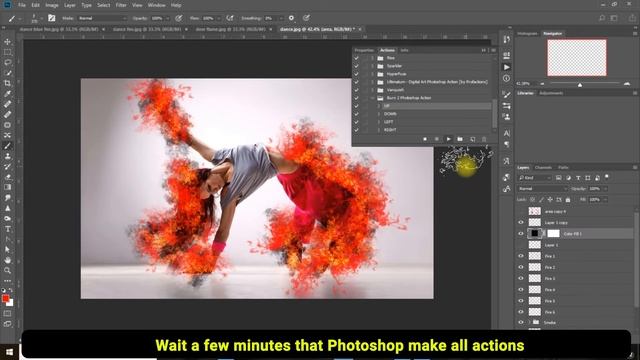The width and height of the screenshot is (640, 360).
Task: Begin recording in Actions panel
Action: tap(437, 139)
